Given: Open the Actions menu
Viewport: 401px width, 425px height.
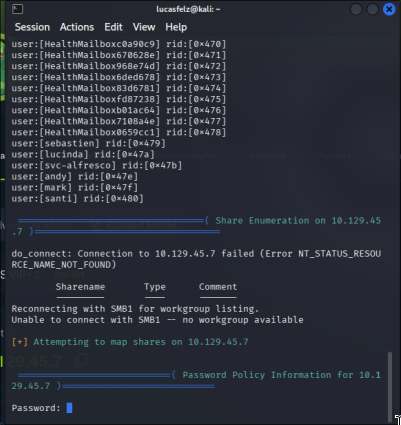Looking at the screenshot, I should 77,27.
